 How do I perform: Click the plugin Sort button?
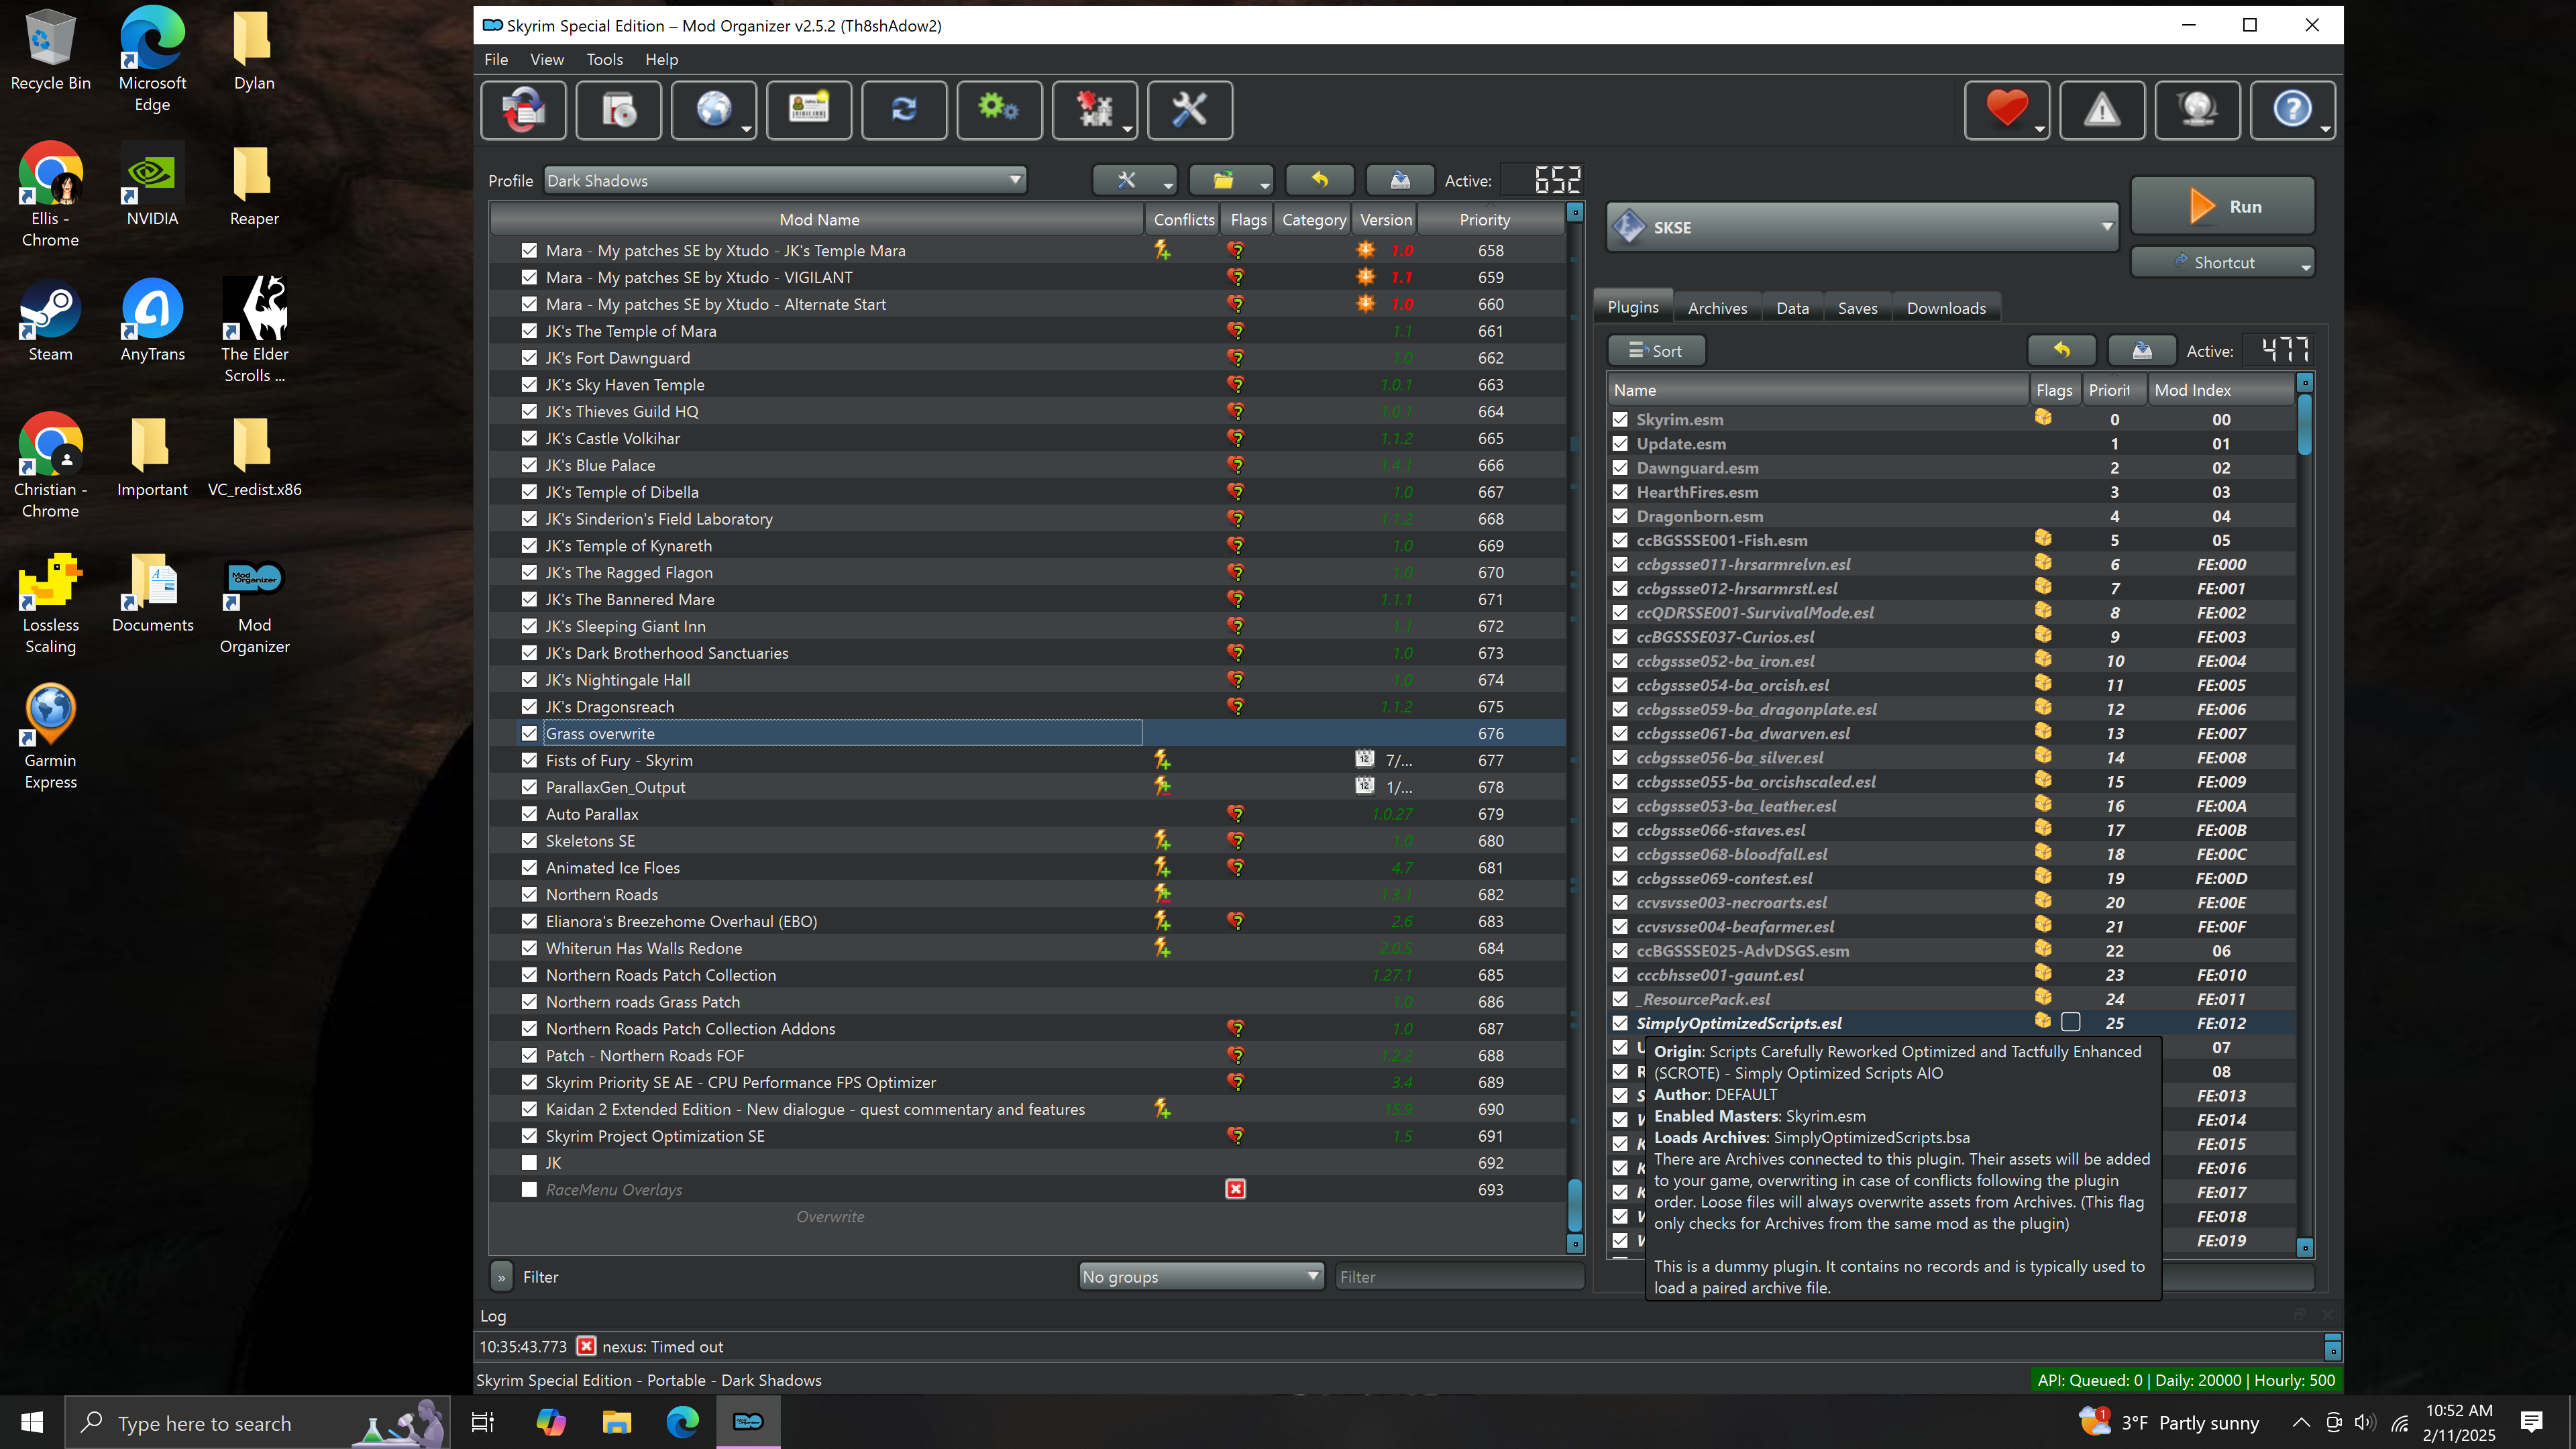(1656, 350)
